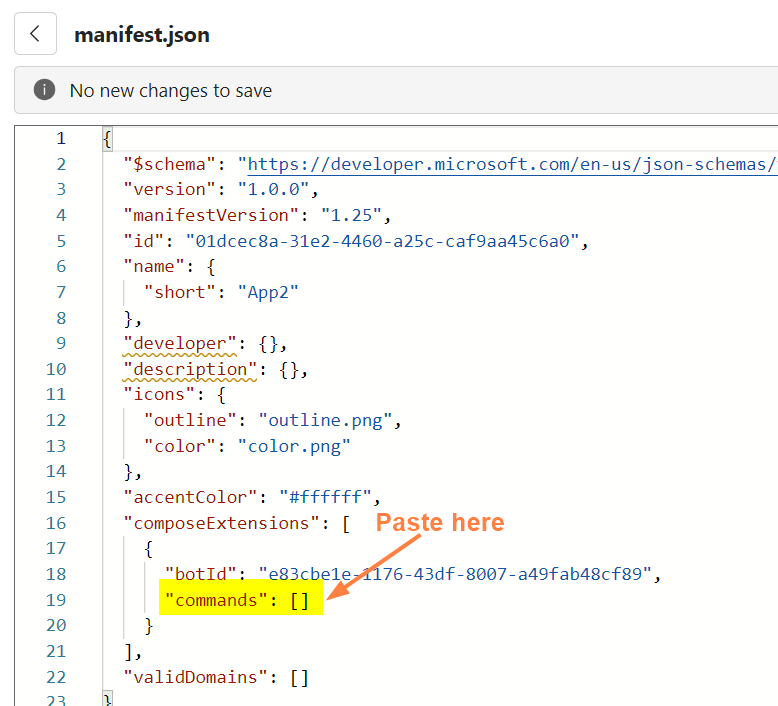Click the accentColor "#ffffff" value

click(x=325, y=497)
